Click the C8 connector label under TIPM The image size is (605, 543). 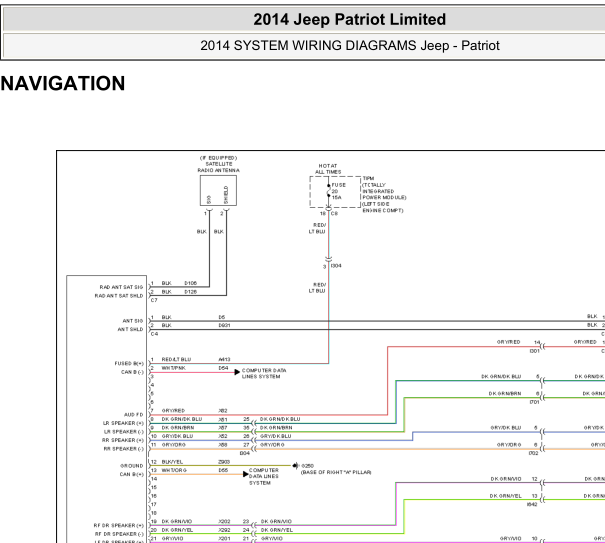pos(334,213)
